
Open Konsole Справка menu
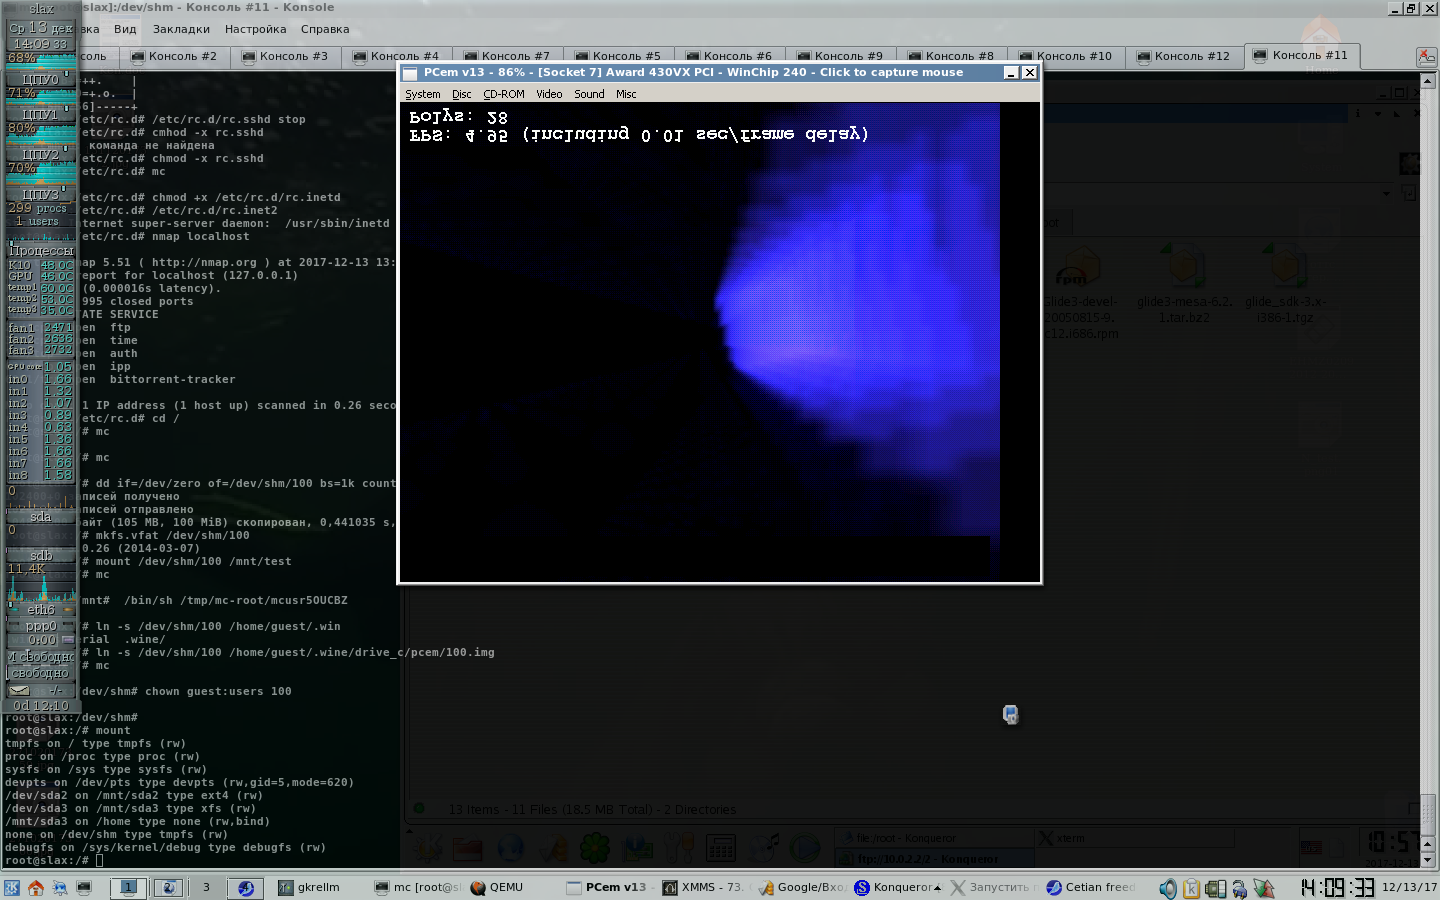(325, 29)
